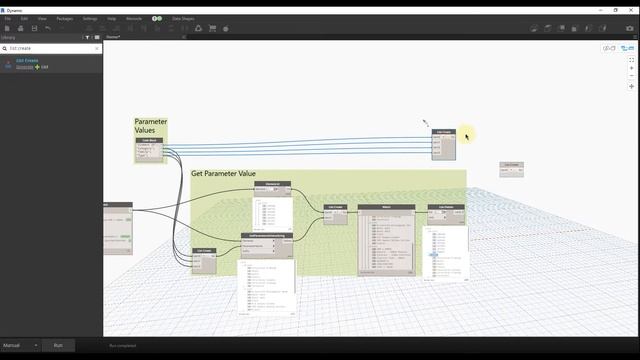
Task: Click the canvas zoom out minus icon
Action: point(631,76)
